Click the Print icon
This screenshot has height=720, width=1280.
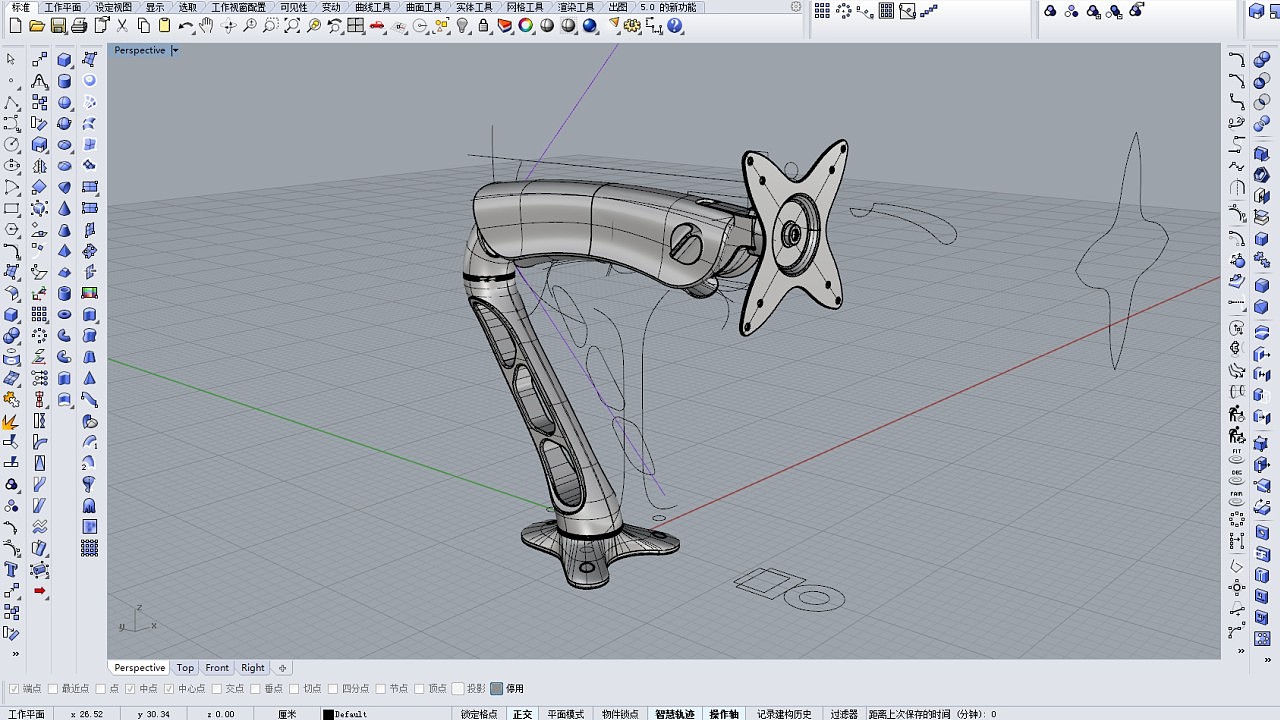point(79,26)
